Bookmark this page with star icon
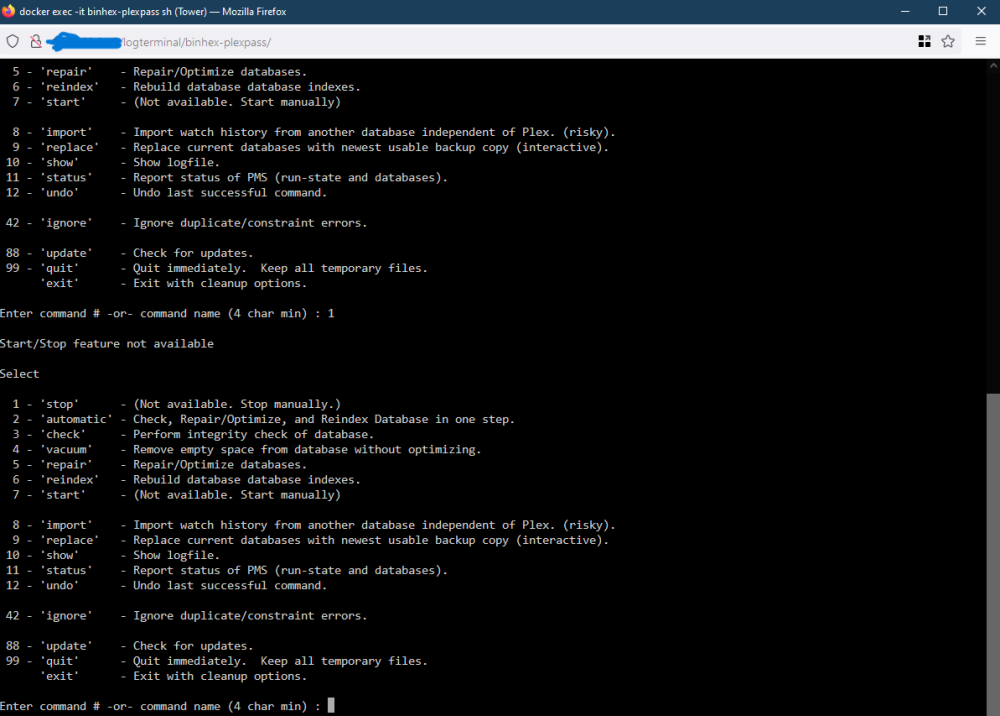This screenshot has width=1000, height=716. tap(948, 41)
